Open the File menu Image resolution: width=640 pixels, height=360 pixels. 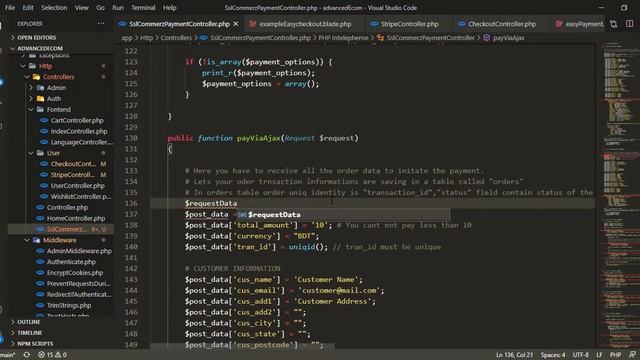click(x=10, y=7)
